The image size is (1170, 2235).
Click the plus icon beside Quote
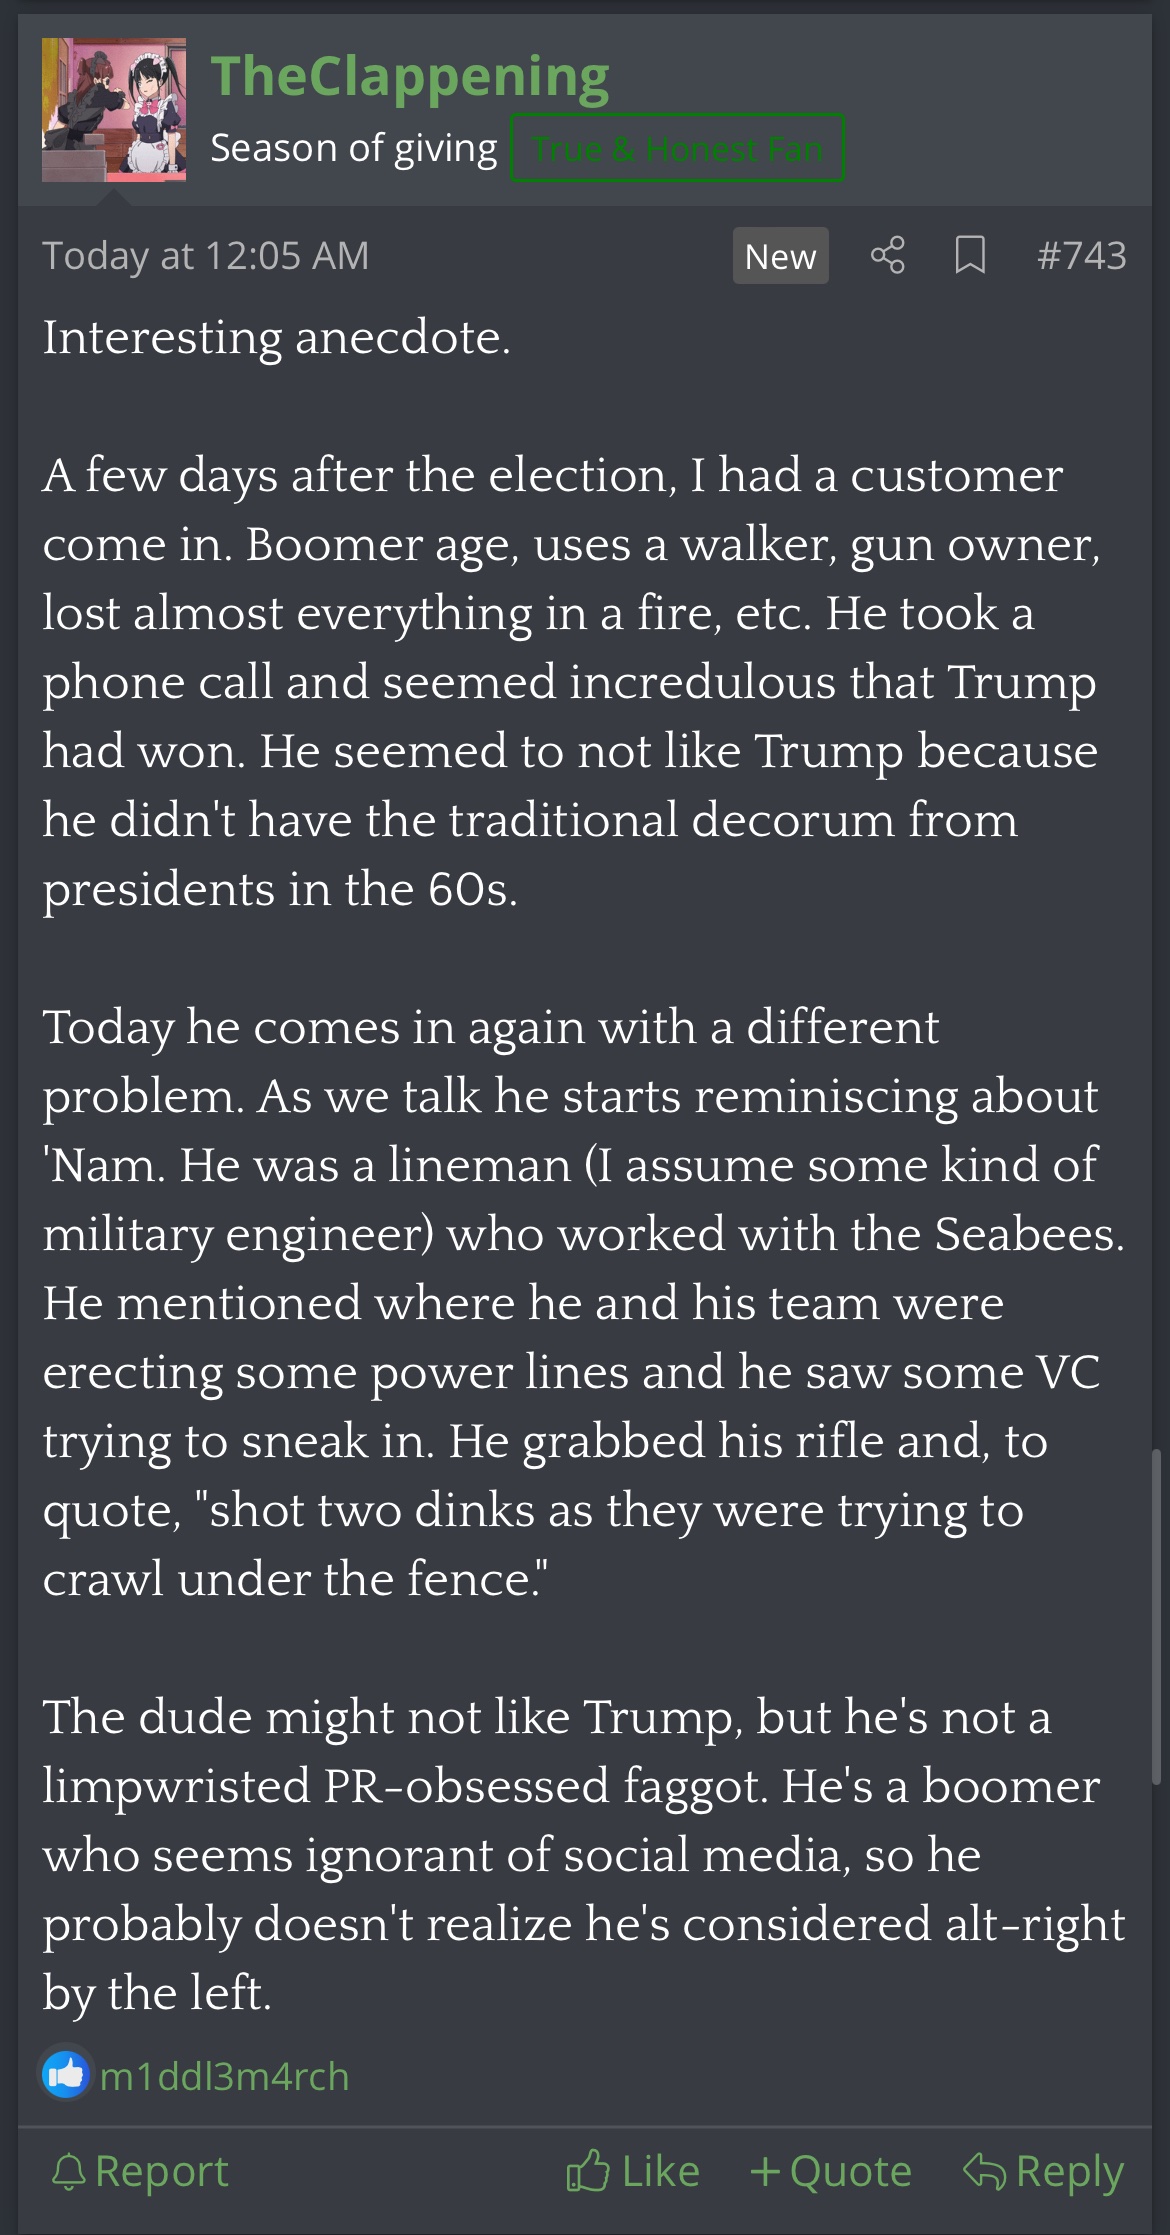coord(765,2171)
